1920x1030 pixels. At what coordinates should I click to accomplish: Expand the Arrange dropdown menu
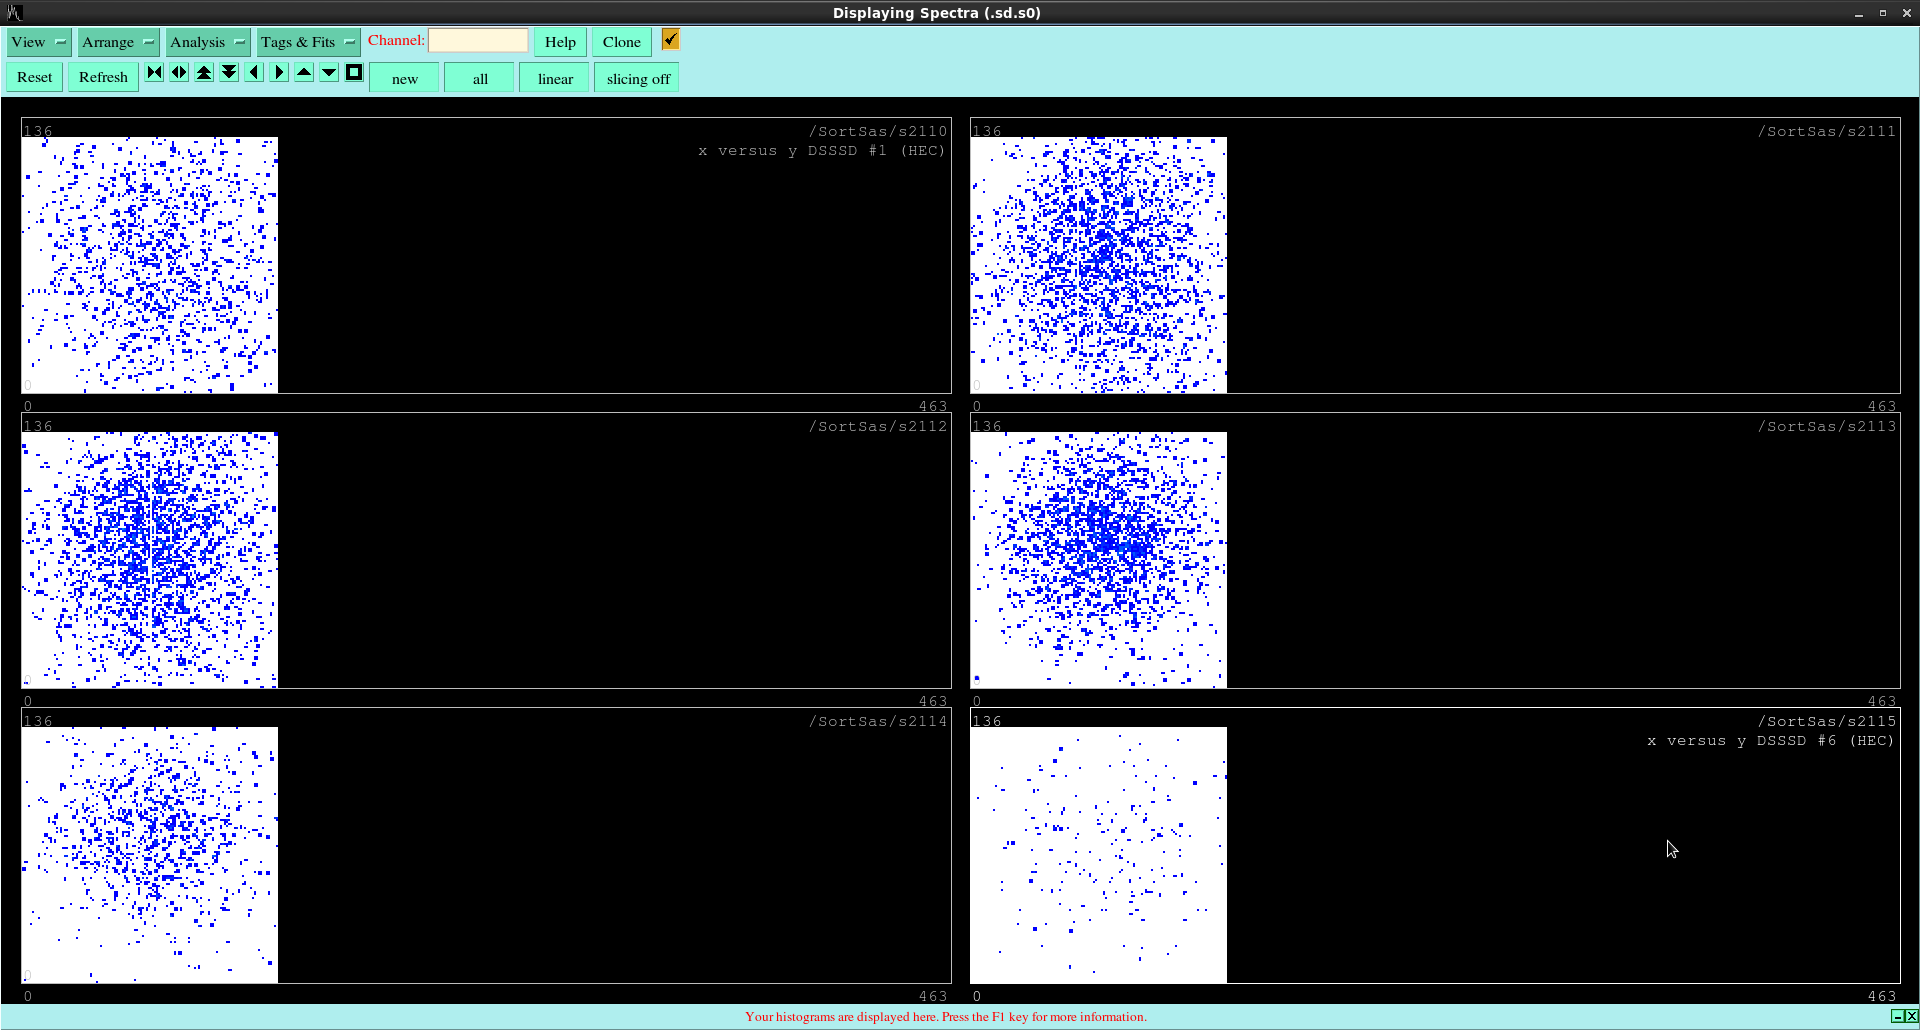coord(118,42)
